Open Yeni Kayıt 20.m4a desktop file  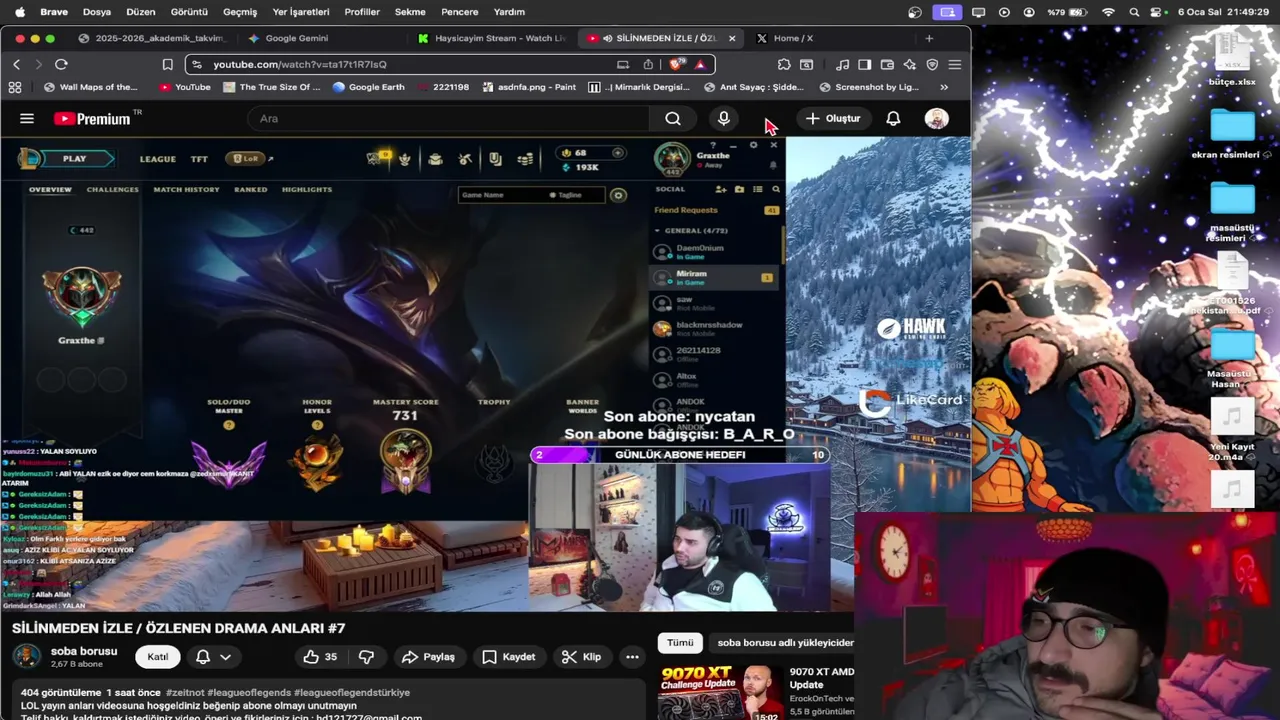coord(1232,428)
